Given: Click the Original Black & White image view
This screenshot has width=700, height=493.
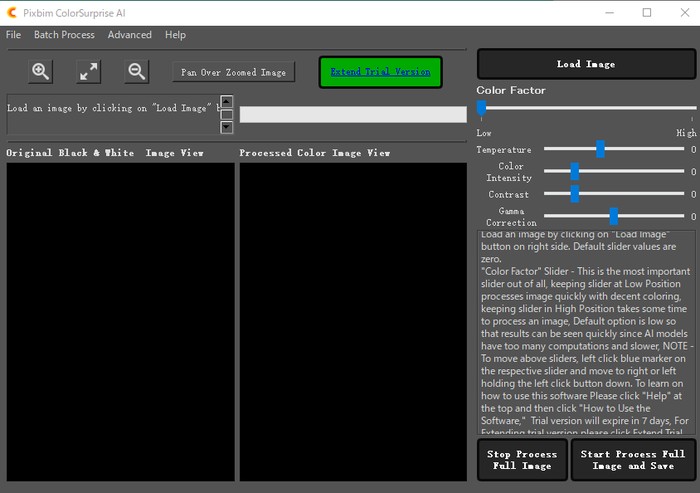Looking at the screenshot, I should [x=121, y=322].
